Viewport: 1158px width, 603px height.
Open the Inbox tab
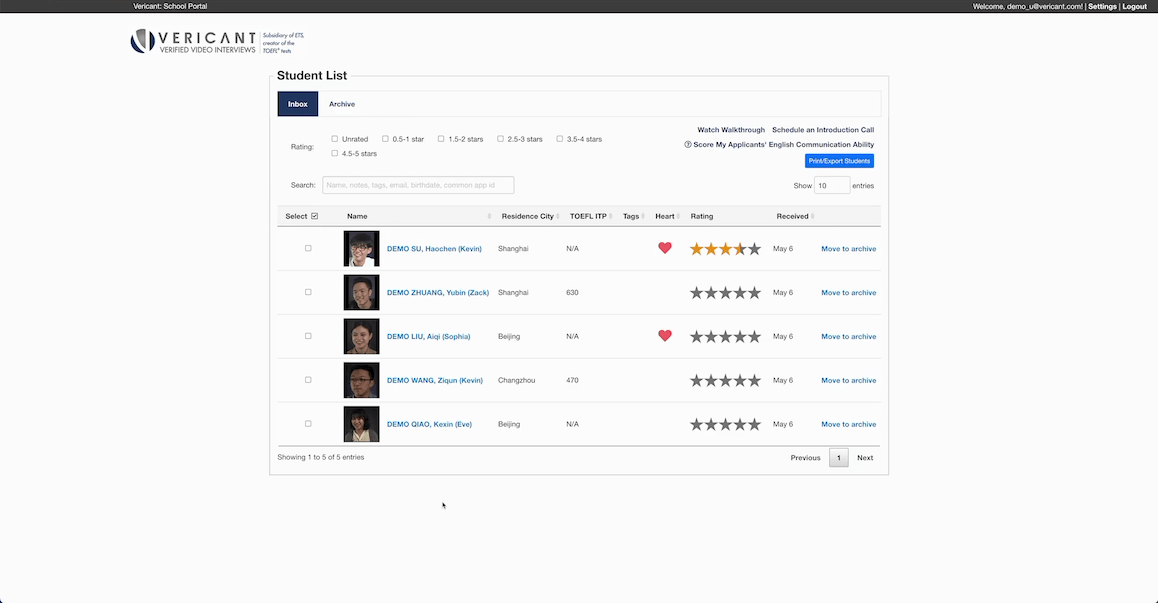point(298,104)
